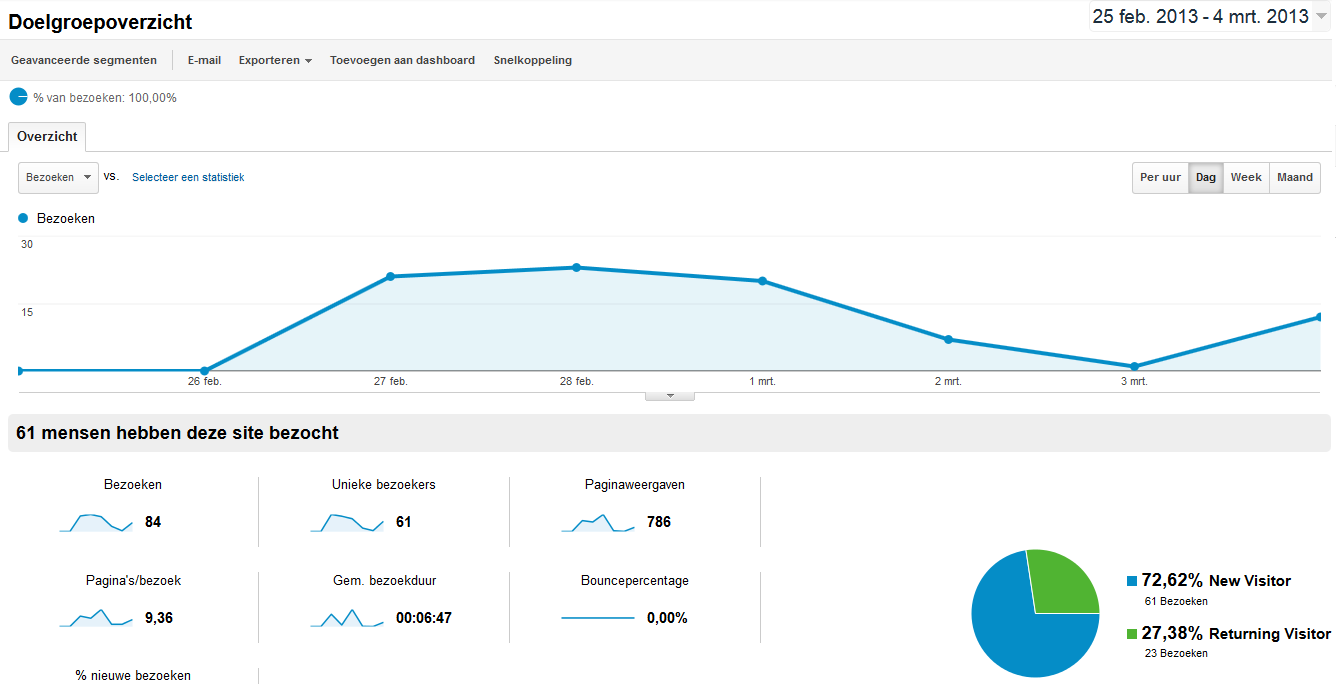Switch the chart to Per uur view
Image resolution: width=1341 pixels, height=684 pixels.
[x=1160, y=178]
